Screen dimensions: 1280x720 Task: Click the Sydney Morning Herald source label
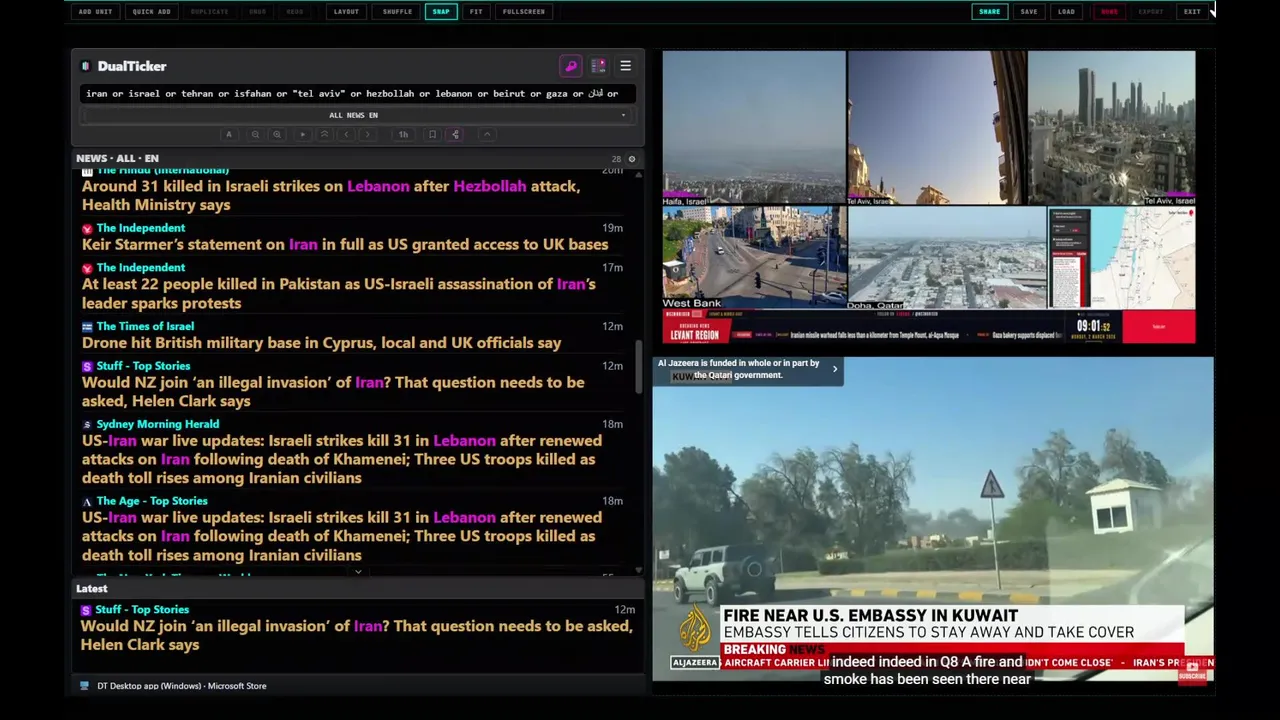(x=158, y=424)
